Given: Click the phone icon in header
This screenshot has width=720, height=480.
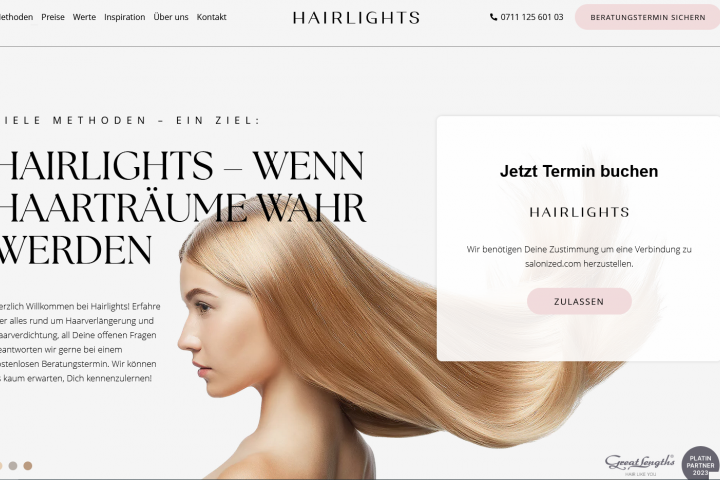Looking at the screenshot, I should (x=494, y=17).
